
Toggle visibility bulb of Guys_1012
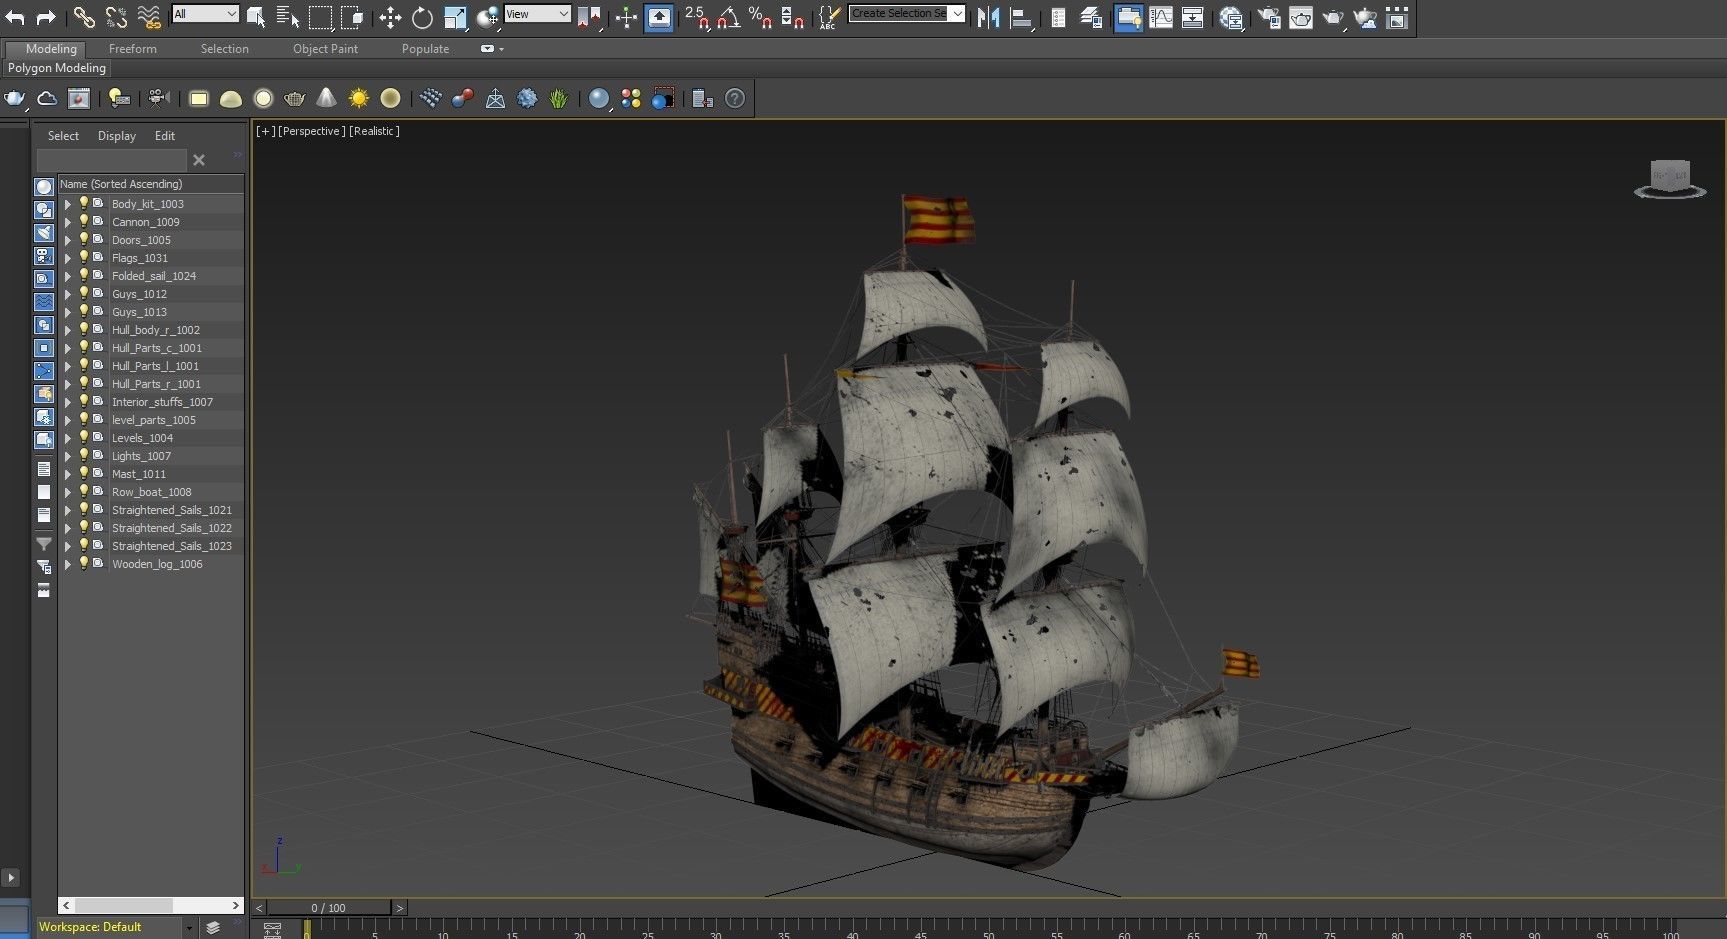[x=84, y=293]
